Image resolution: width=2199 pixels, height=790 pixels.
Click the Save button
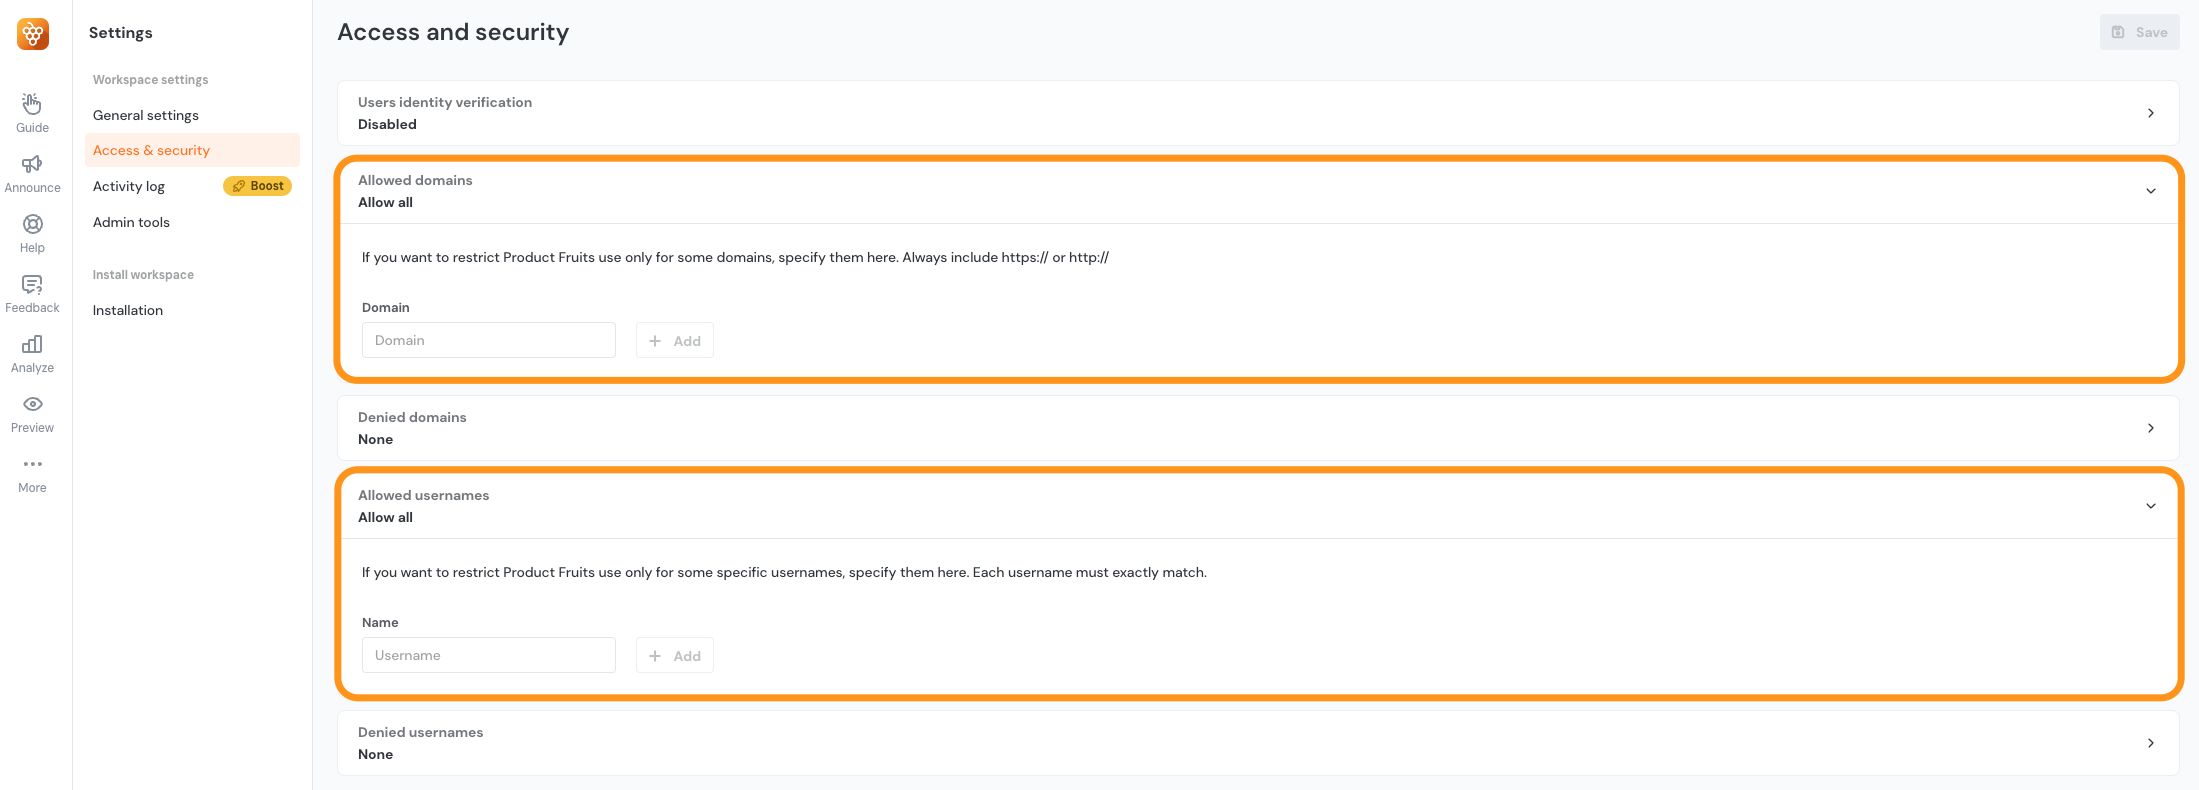2139,32
